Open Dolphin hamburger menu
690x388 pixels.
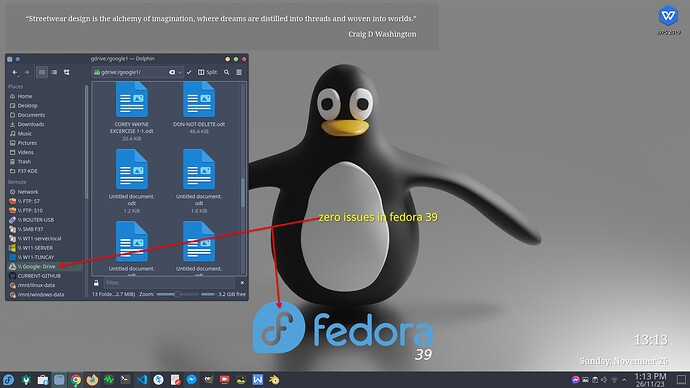239,72
